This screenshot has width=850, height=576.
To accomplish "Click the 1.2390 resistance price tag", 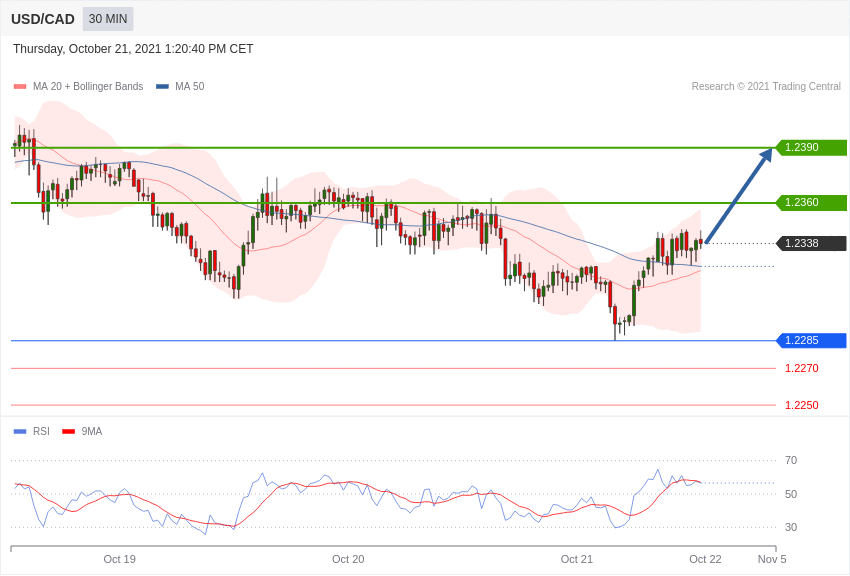I will pos(811,147).
